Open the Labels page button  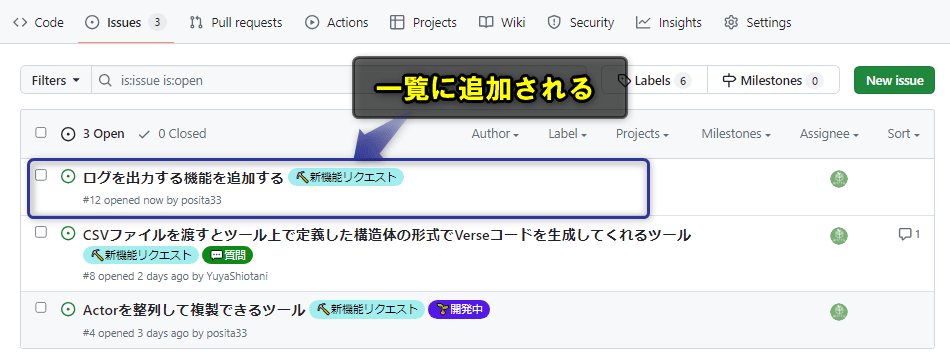654,80
